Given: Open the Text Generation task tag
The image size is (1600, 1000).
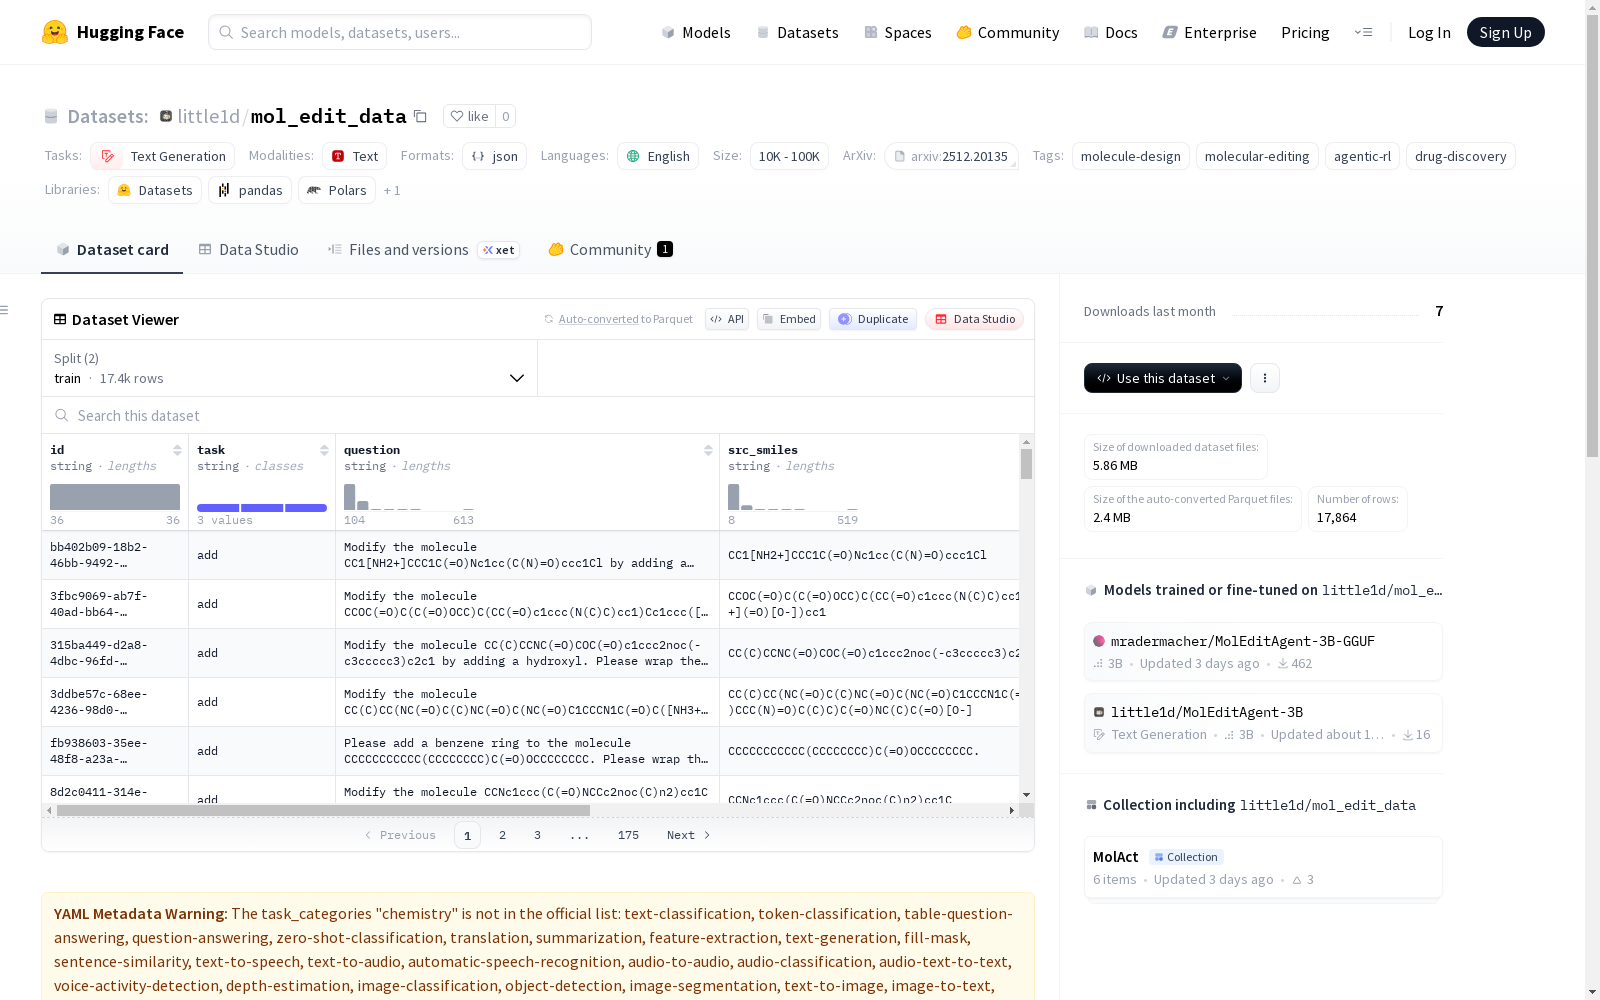Looking at the screenshot, I should [x=163, y=156].
